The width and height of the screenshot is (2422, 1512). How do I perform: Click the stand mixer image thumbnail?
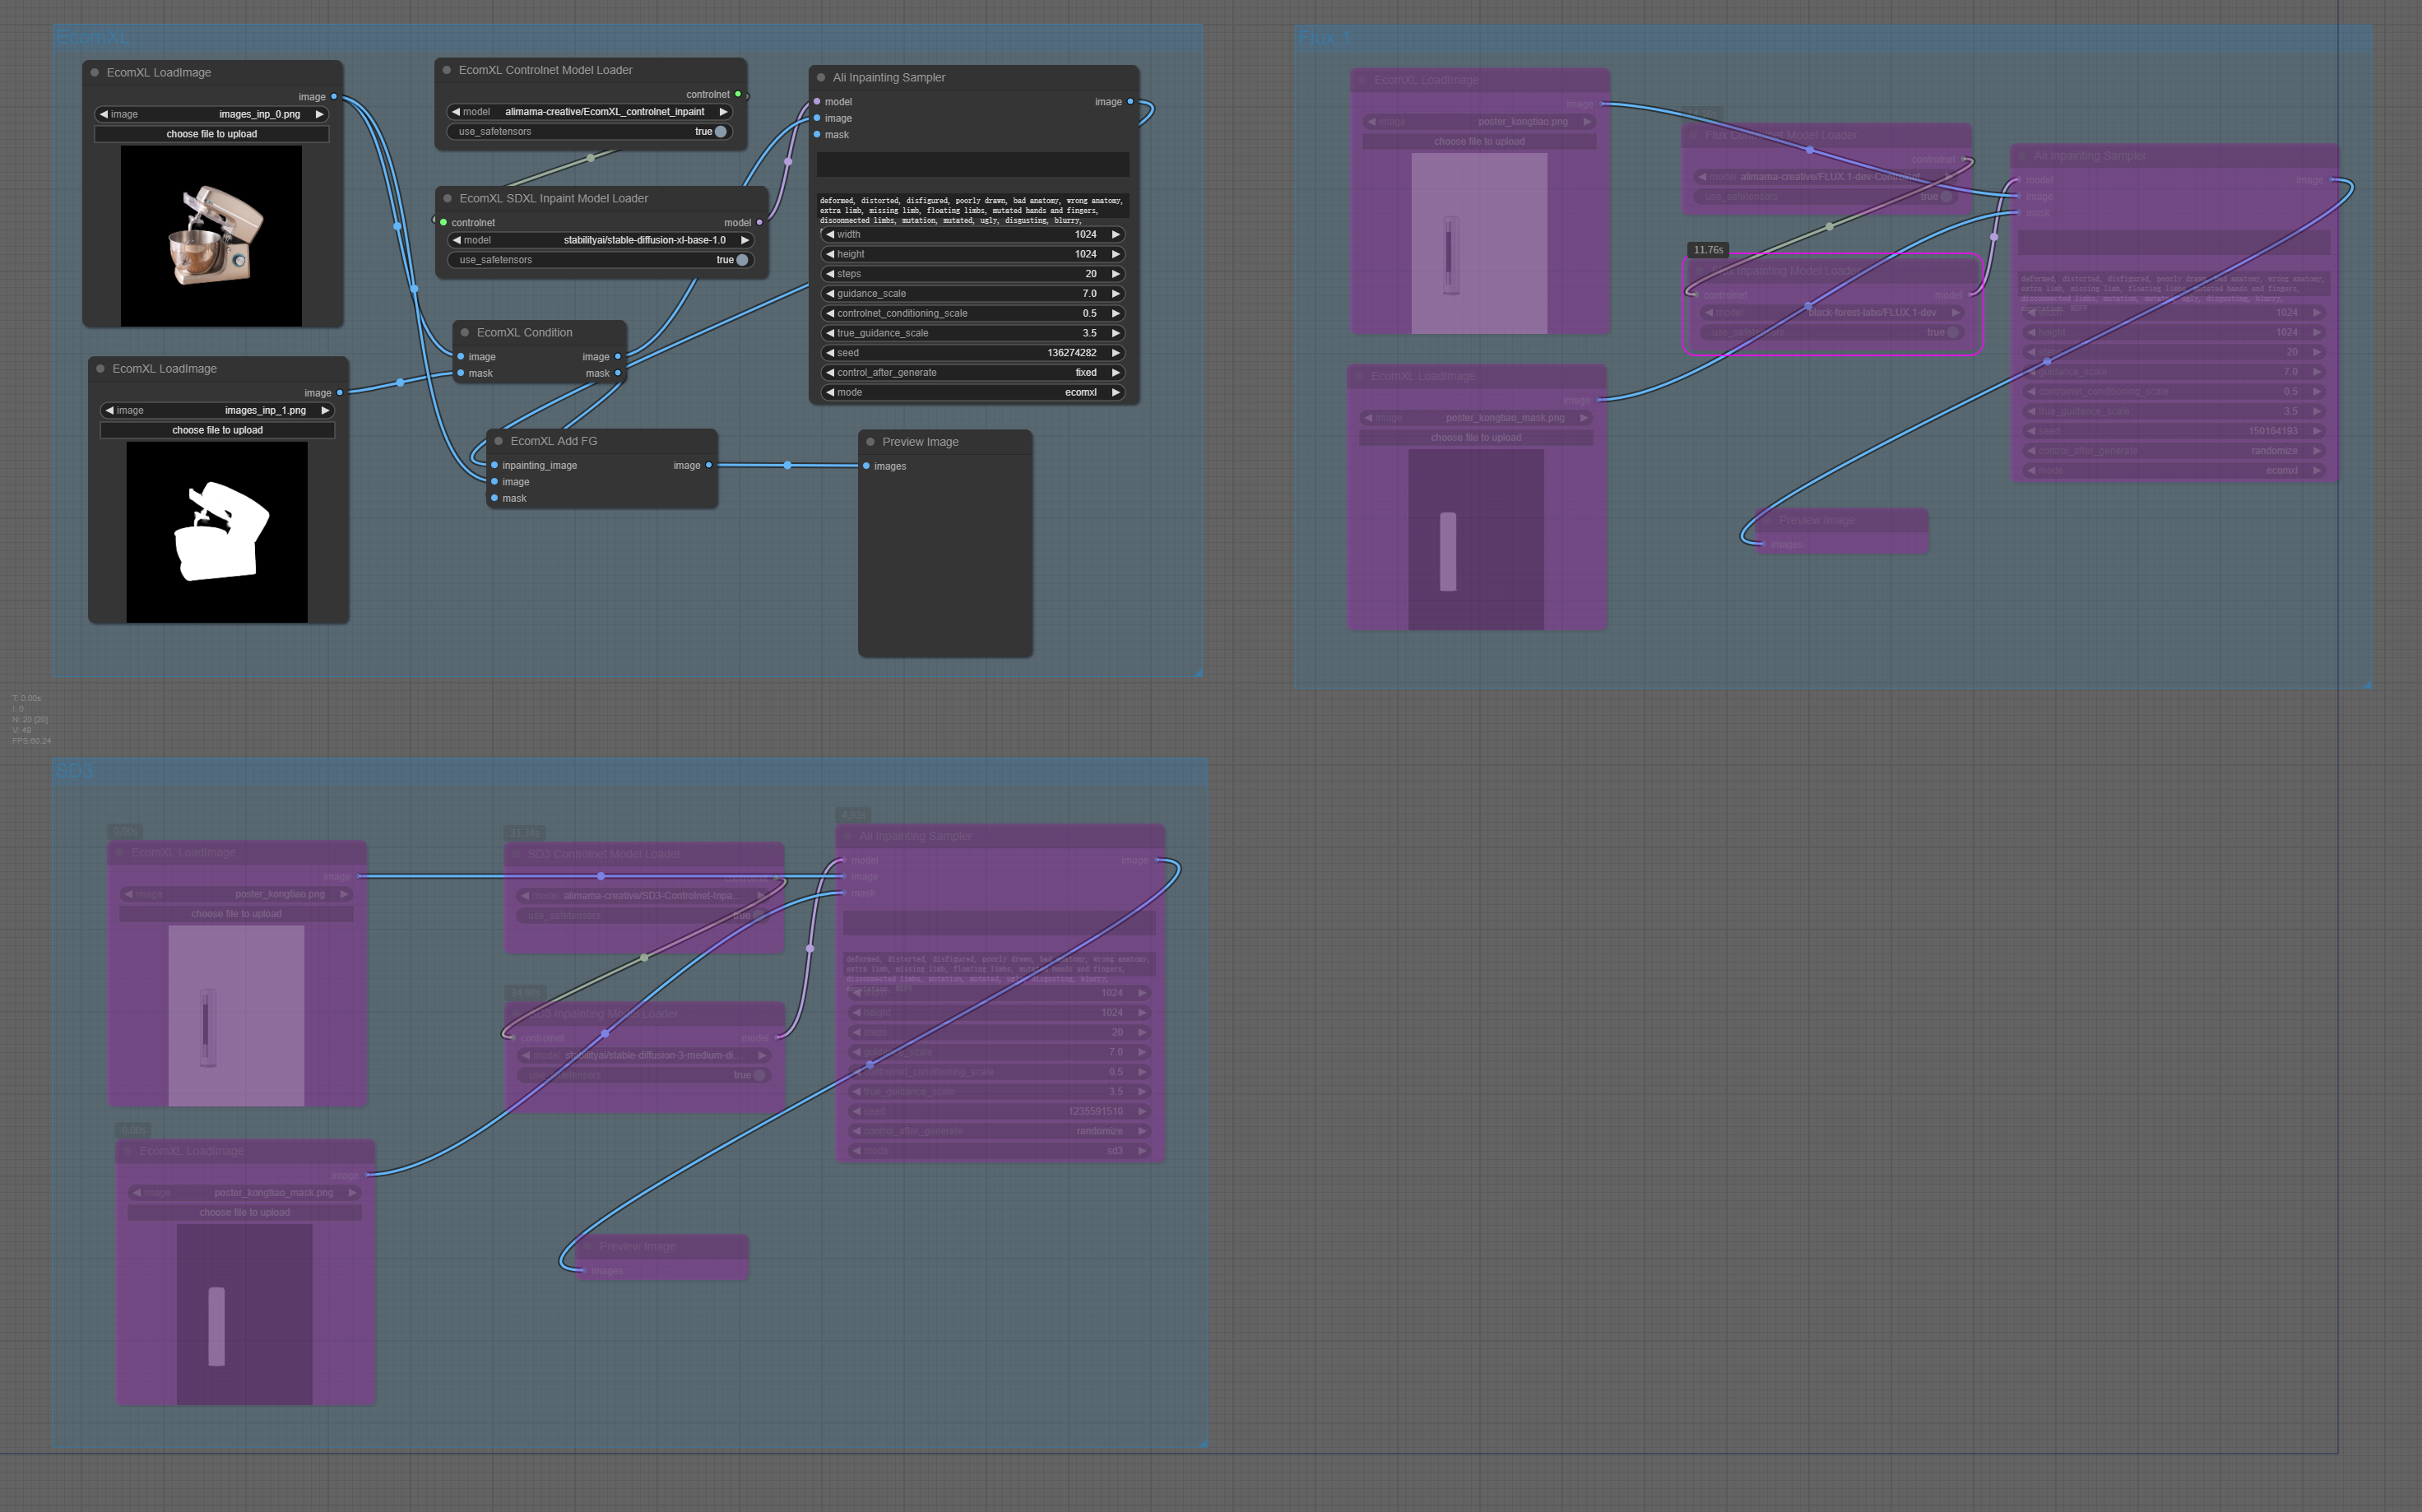coord(211,236)
